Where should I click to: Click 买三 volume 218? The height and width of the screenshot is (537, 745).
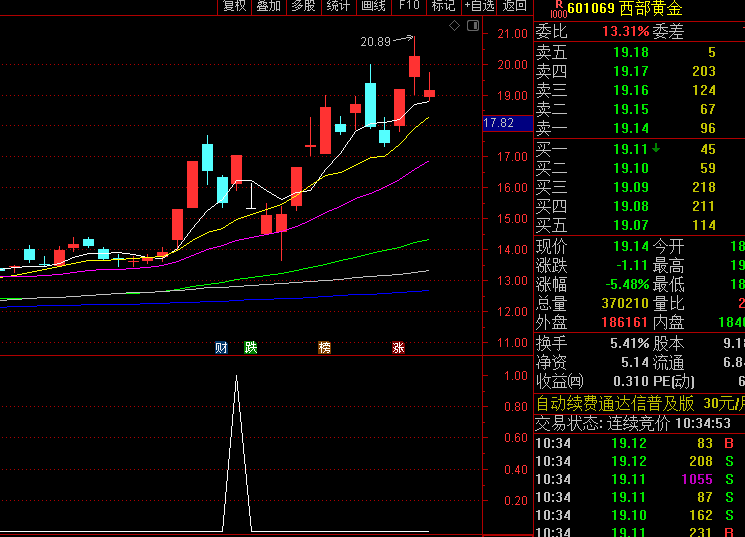point(704,187)
